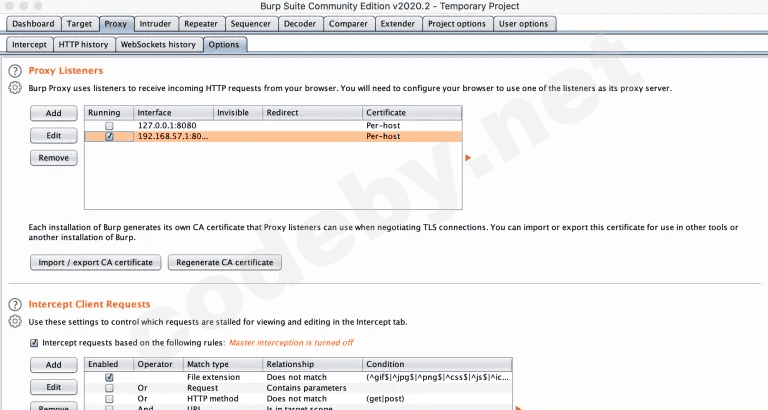Click Edit button in Intercept Client Requests
768x410 pixels.
tap(53, 387)
